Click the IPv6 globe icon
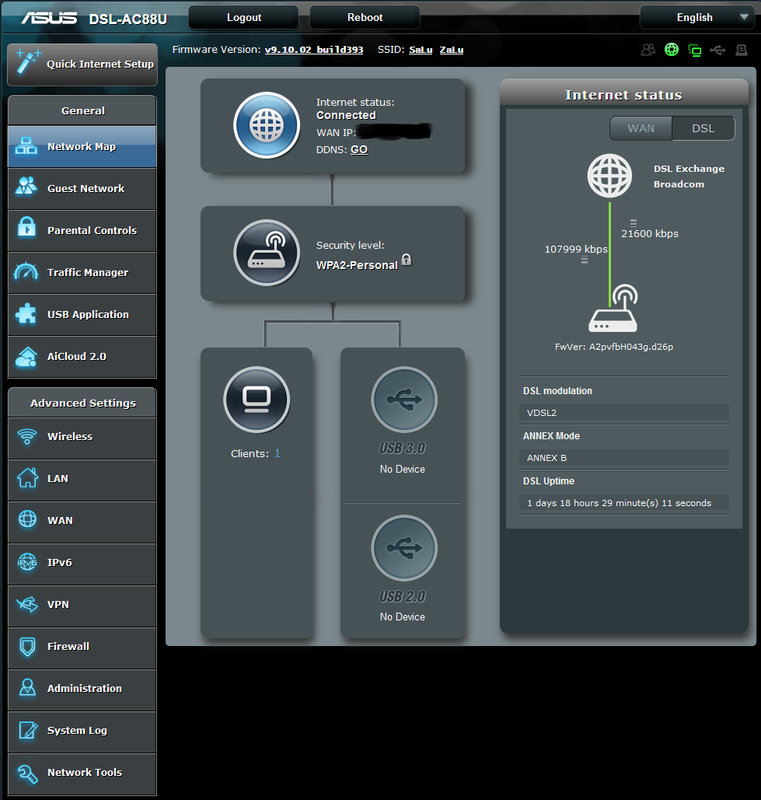761x800 pixels. click(x=28, y=562)
